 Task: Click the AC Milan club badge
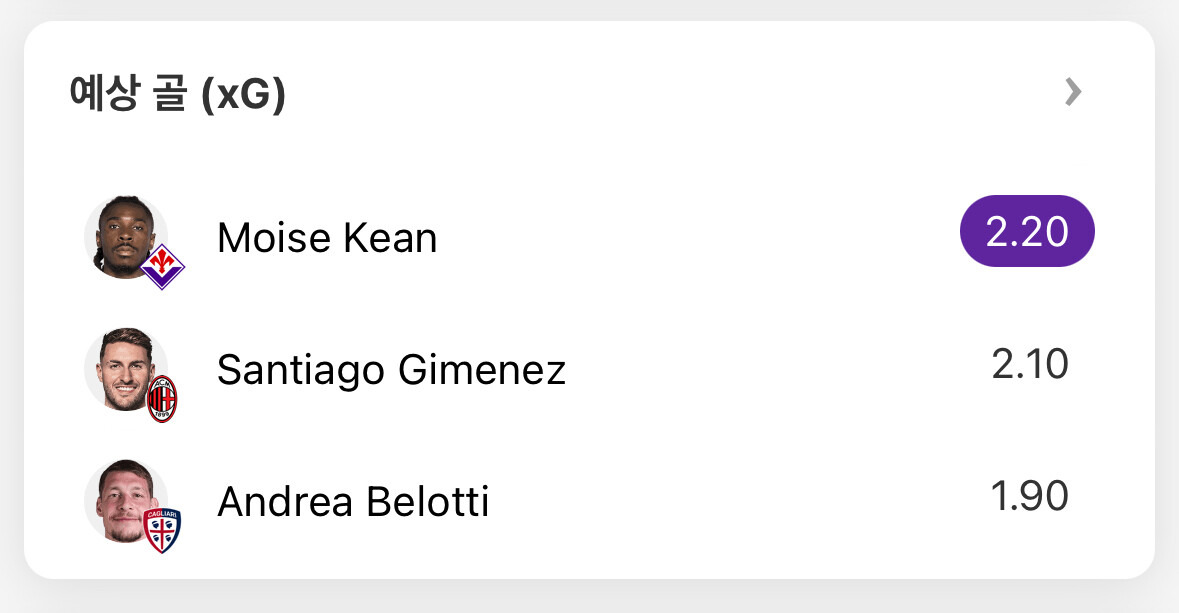[162, 400]
